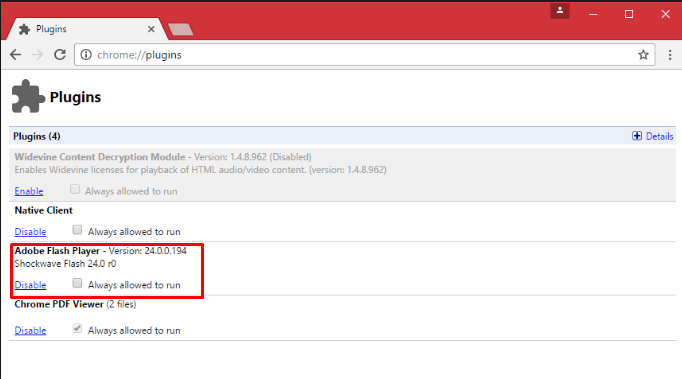Click the puzzle piece icon on Plugins tab
The width and height of the screenshot is (682, 379).
(x=24, y=29)
